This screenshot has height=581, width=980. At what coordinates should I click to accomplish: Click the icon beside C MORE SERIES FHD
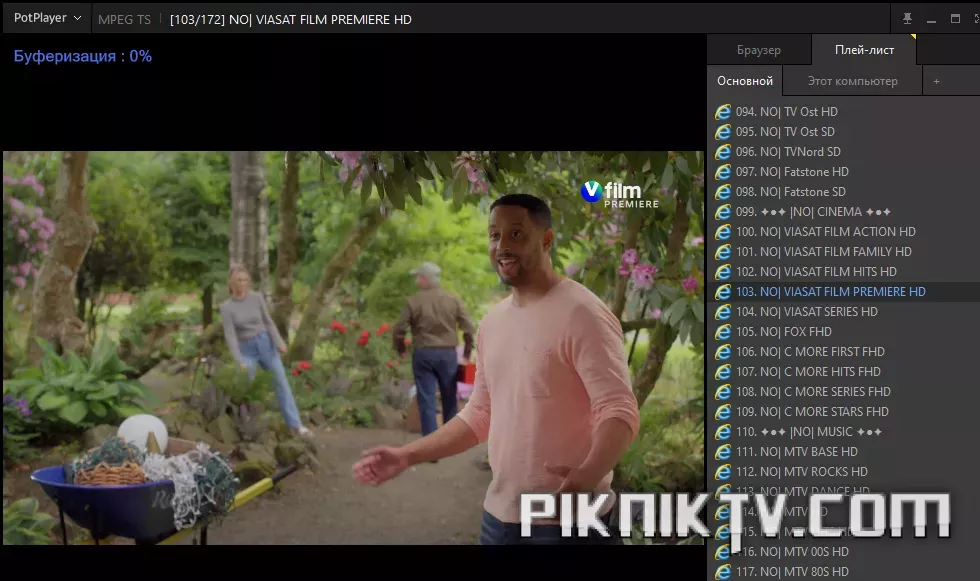[x=723, y=392]
